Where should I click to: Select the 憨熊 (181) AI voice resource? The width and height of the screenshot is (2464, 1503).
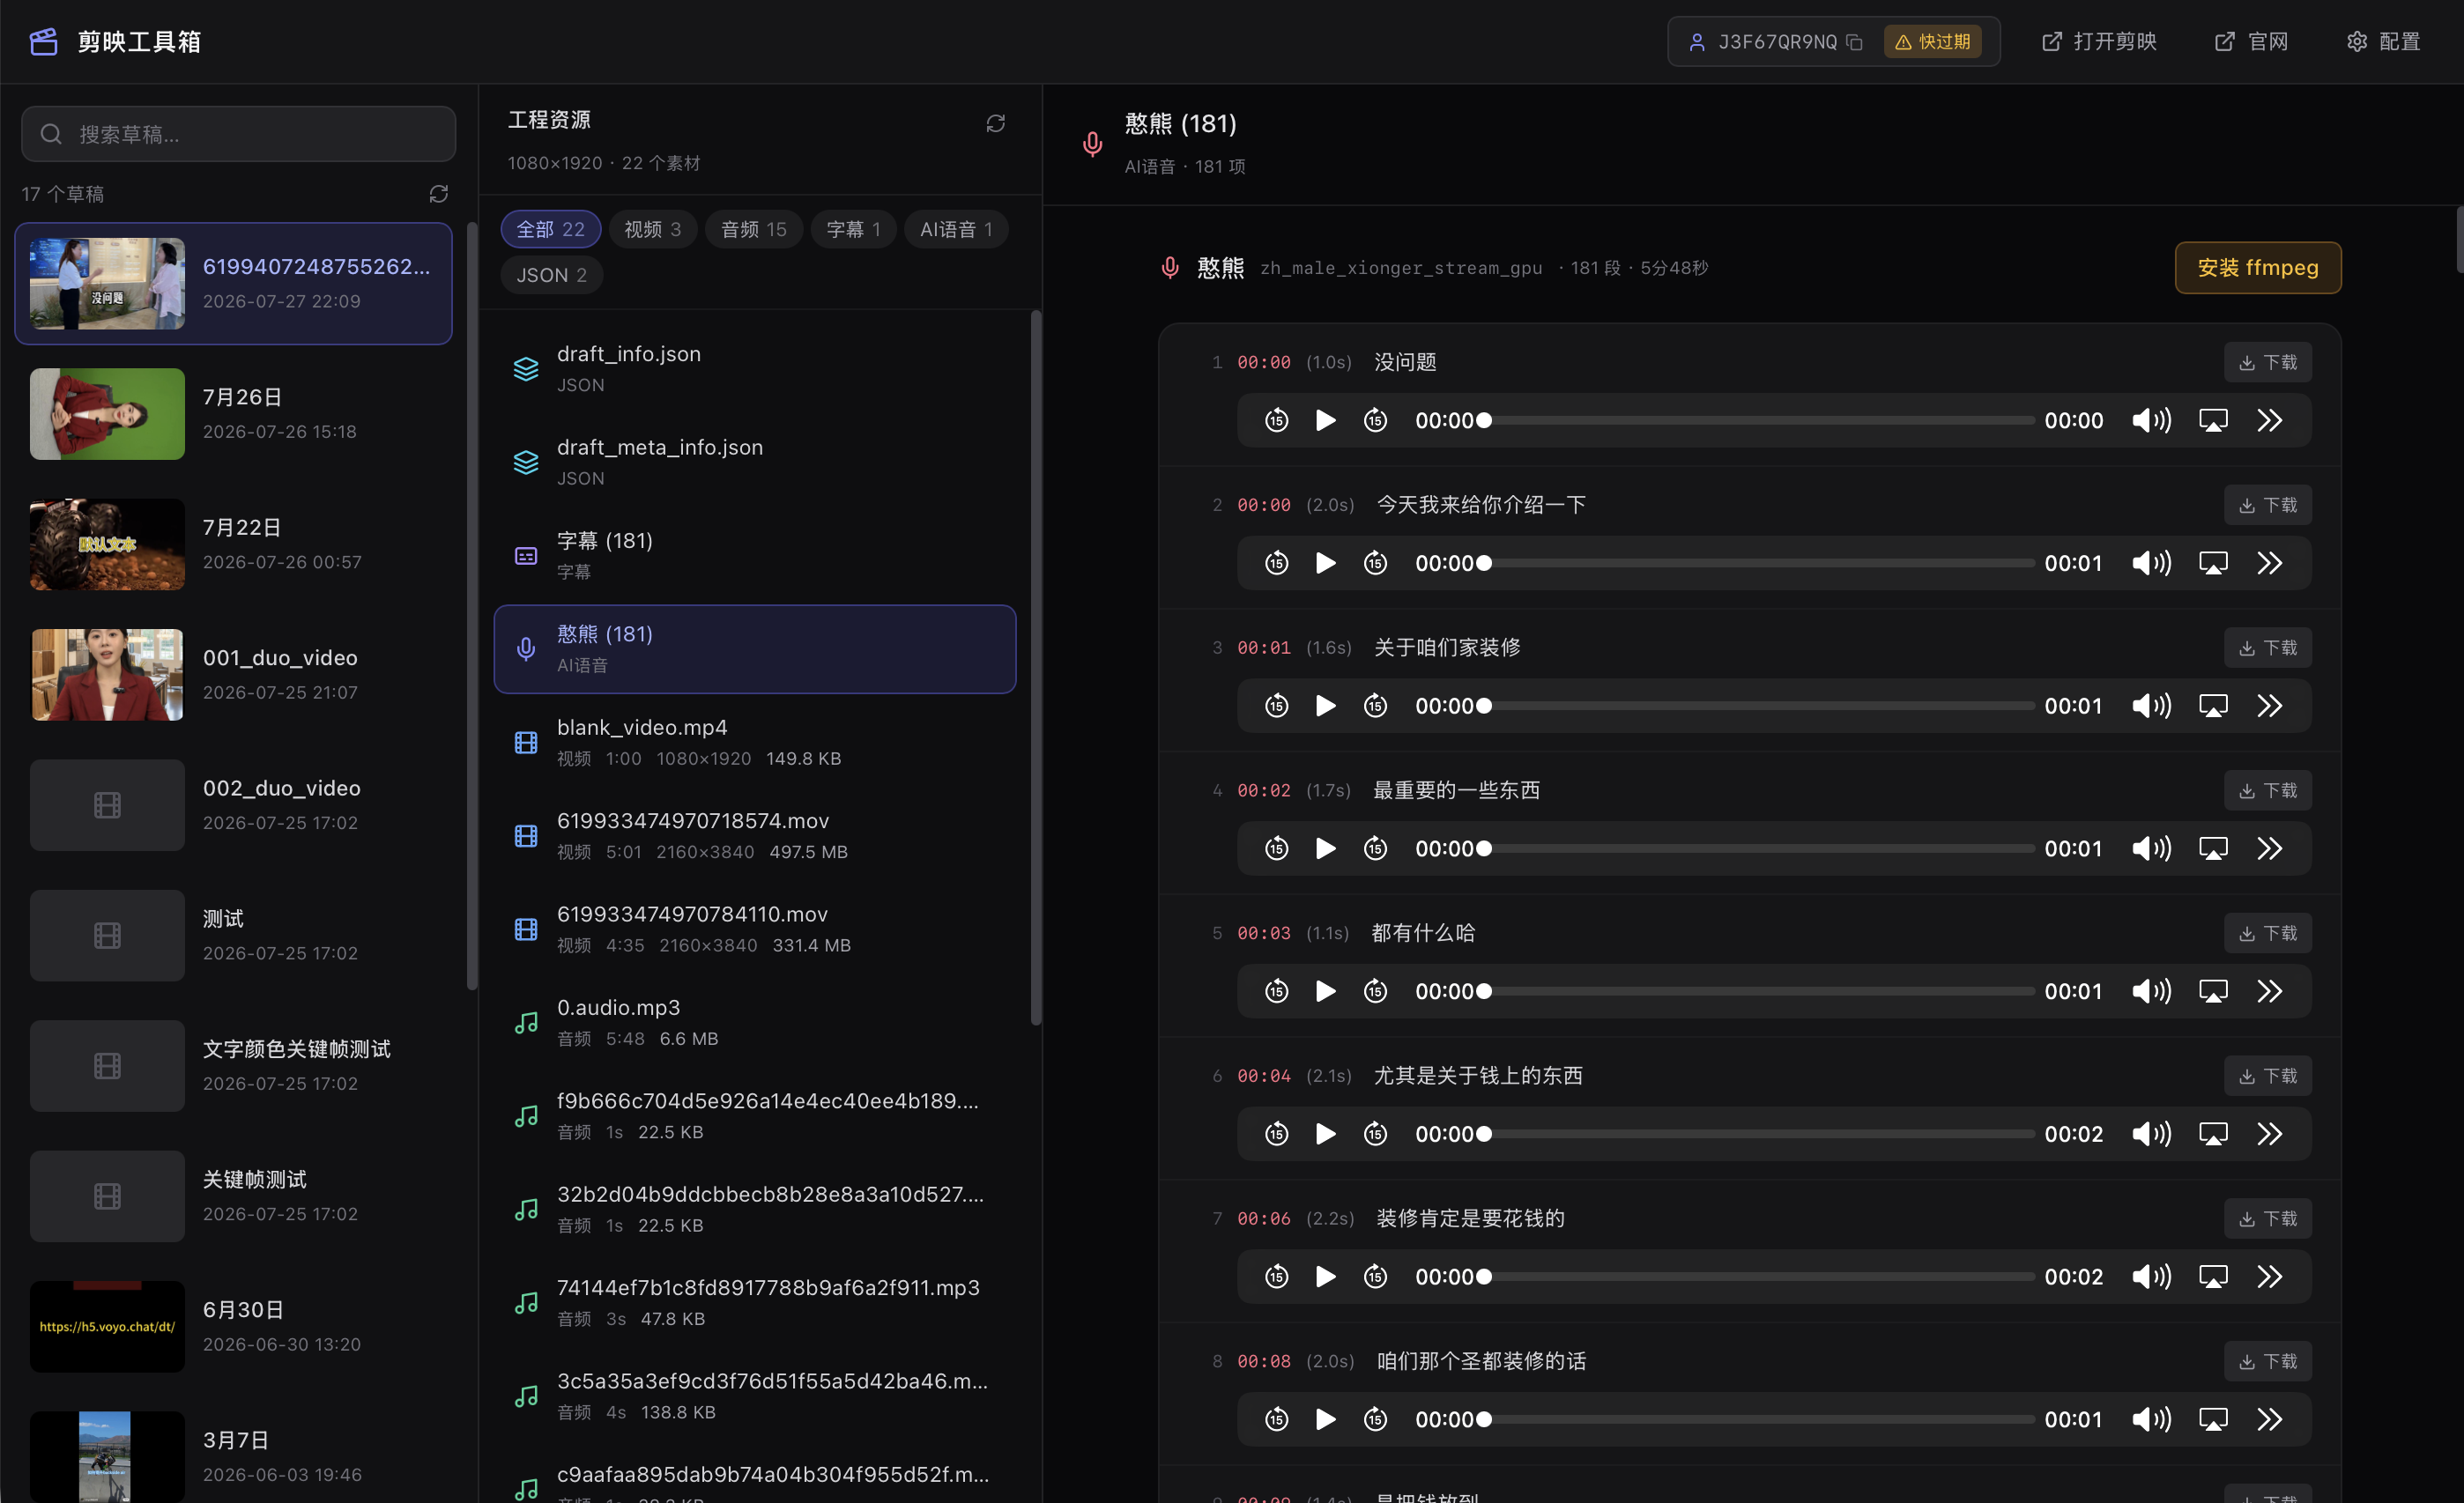pyautogui.click(x=755, y=649)
